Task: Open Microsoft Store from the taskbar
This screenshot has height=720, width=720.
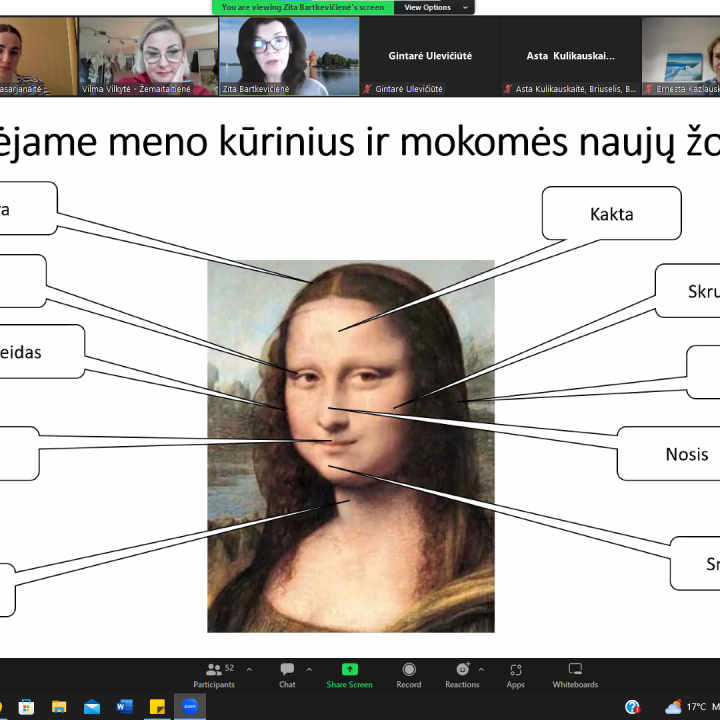Action: (x=26, y=707)
